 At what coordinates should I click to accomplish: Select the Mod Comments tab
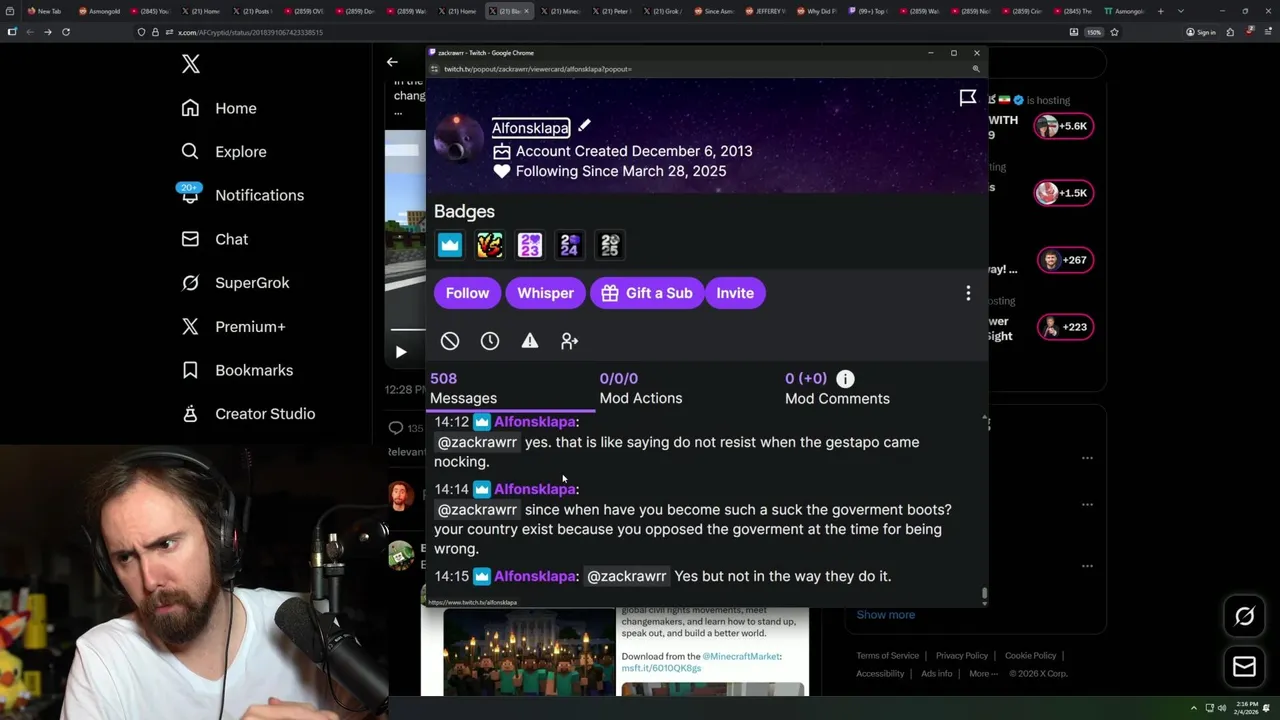pyautogui.click(x=837, y=388)
